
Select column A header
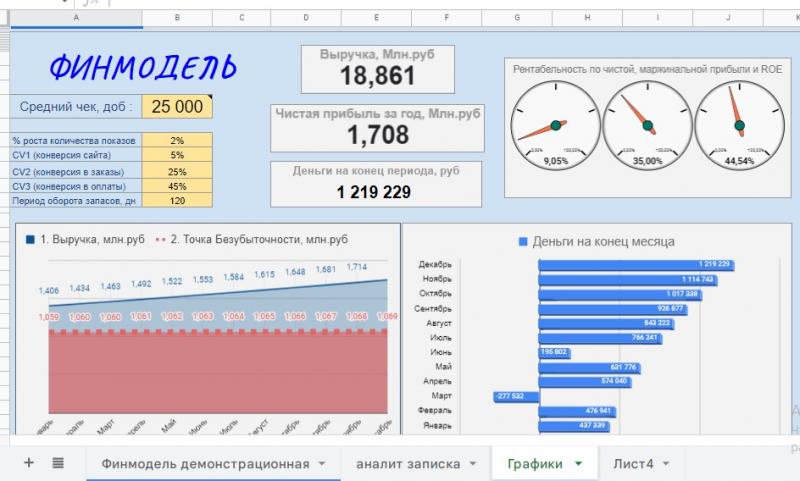[76, 18]
